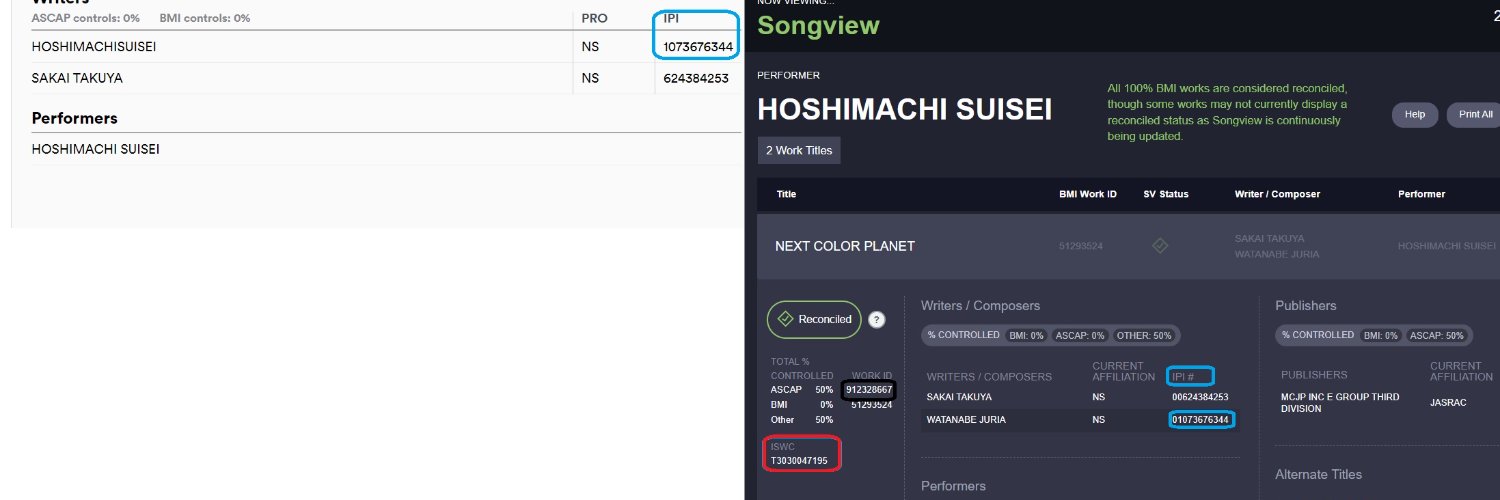Click the Songview heading
Image resolution: width=1500 pixels, height=500 pixels.
[818, 26]
